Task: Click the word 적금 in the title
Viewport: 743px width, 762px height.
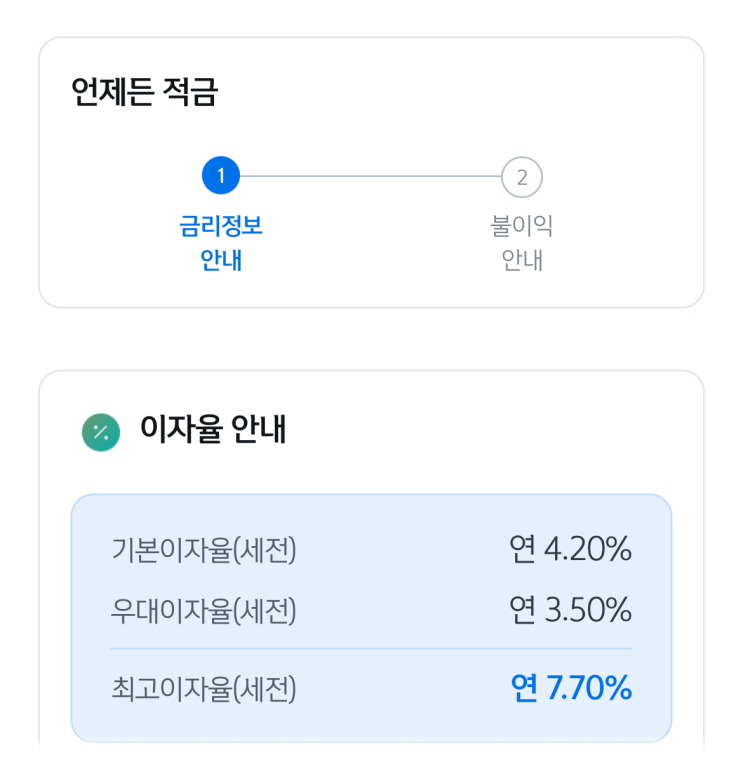Action: (x=189, y=93)
